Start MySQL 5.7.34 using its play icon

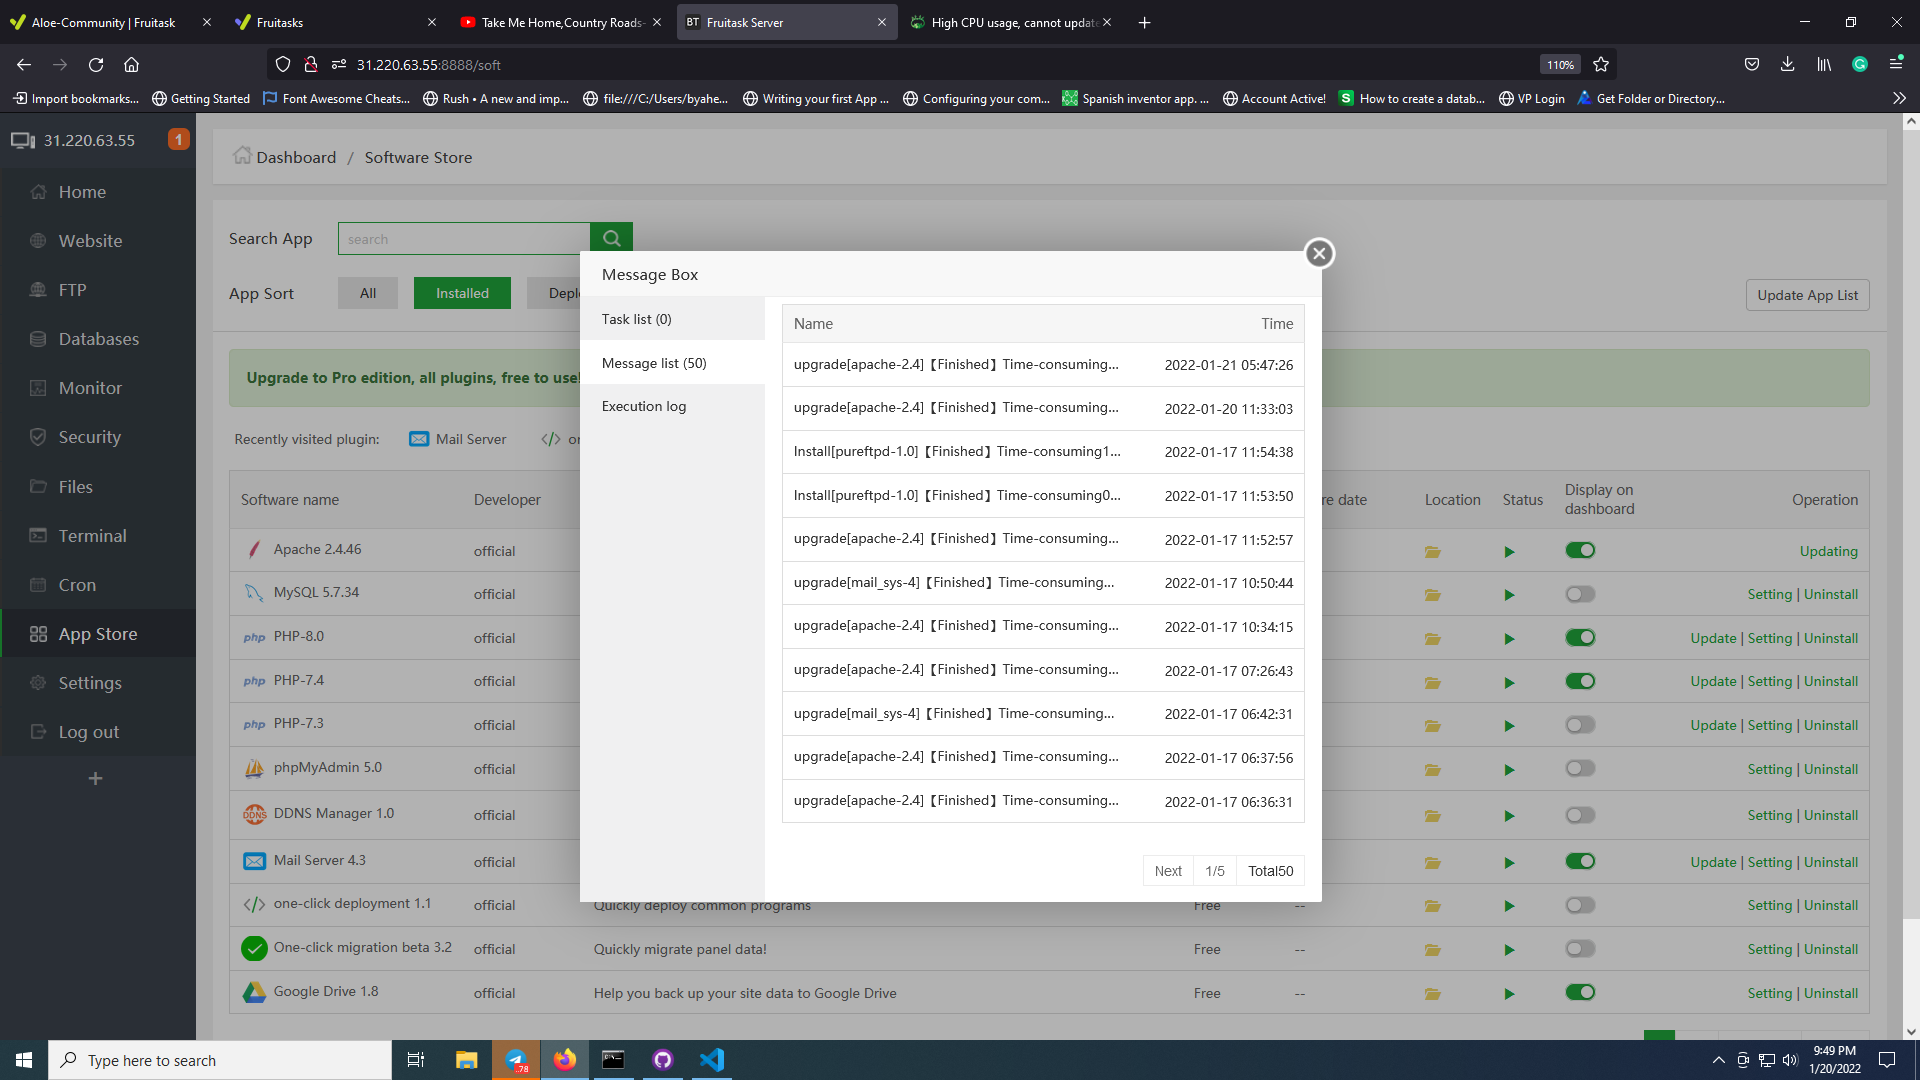click(x=1510, y=594)
